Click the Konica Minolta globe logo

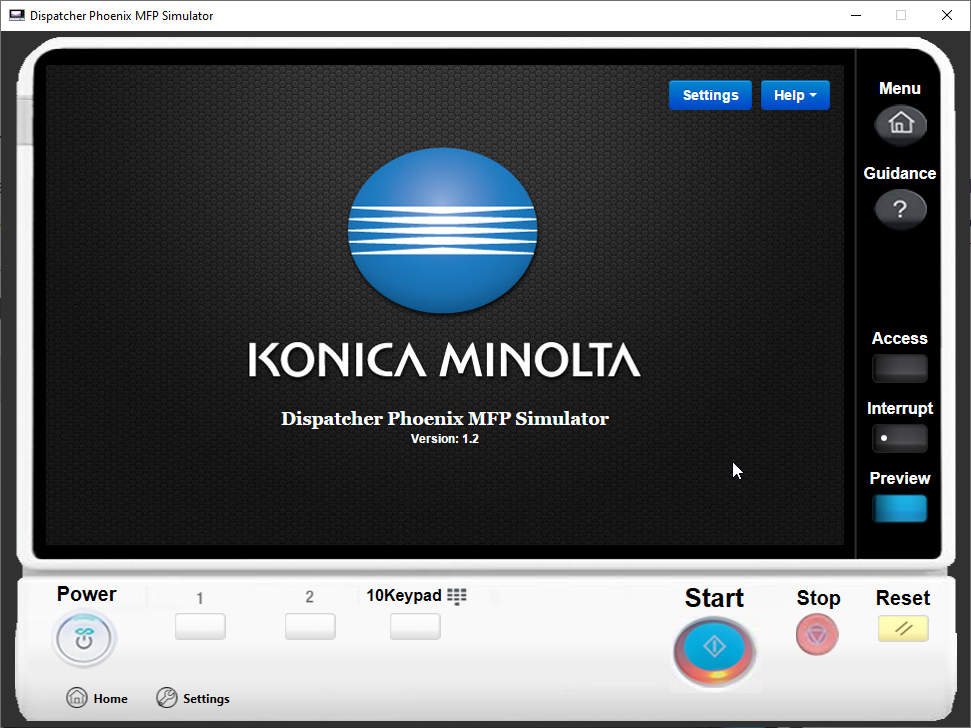443,230
